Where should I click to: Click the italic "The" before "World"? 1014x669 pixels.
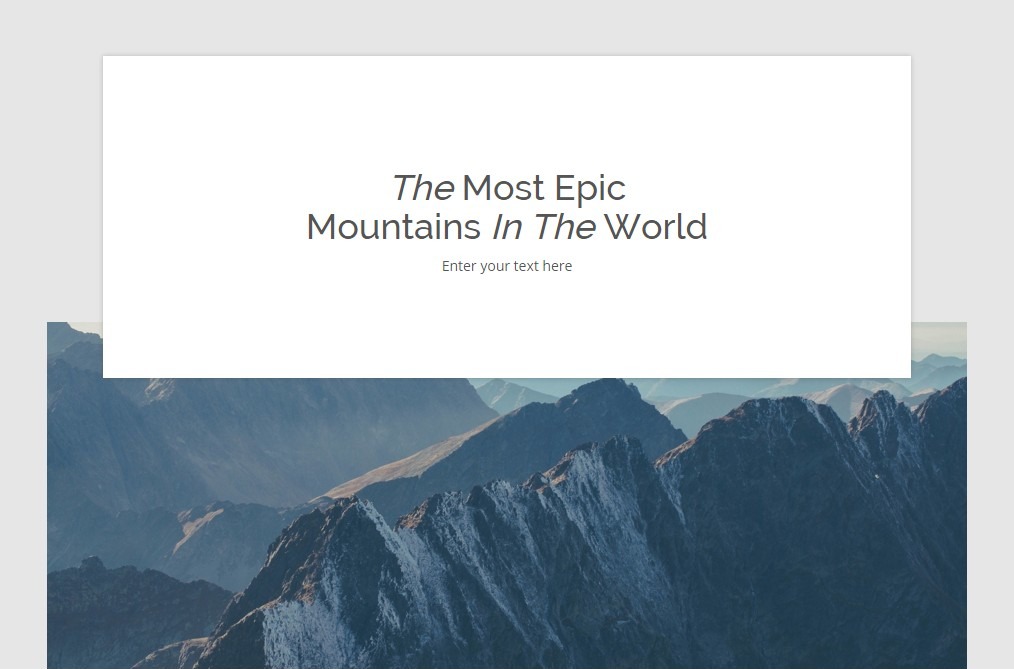[x=564, y=227]
